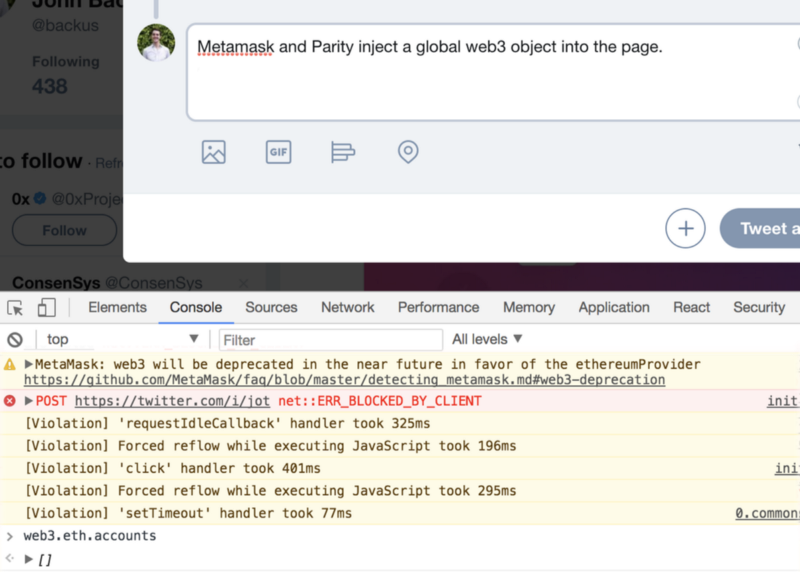Add location with the pin icon
800x572 pixels.
(x=408, y=152)
